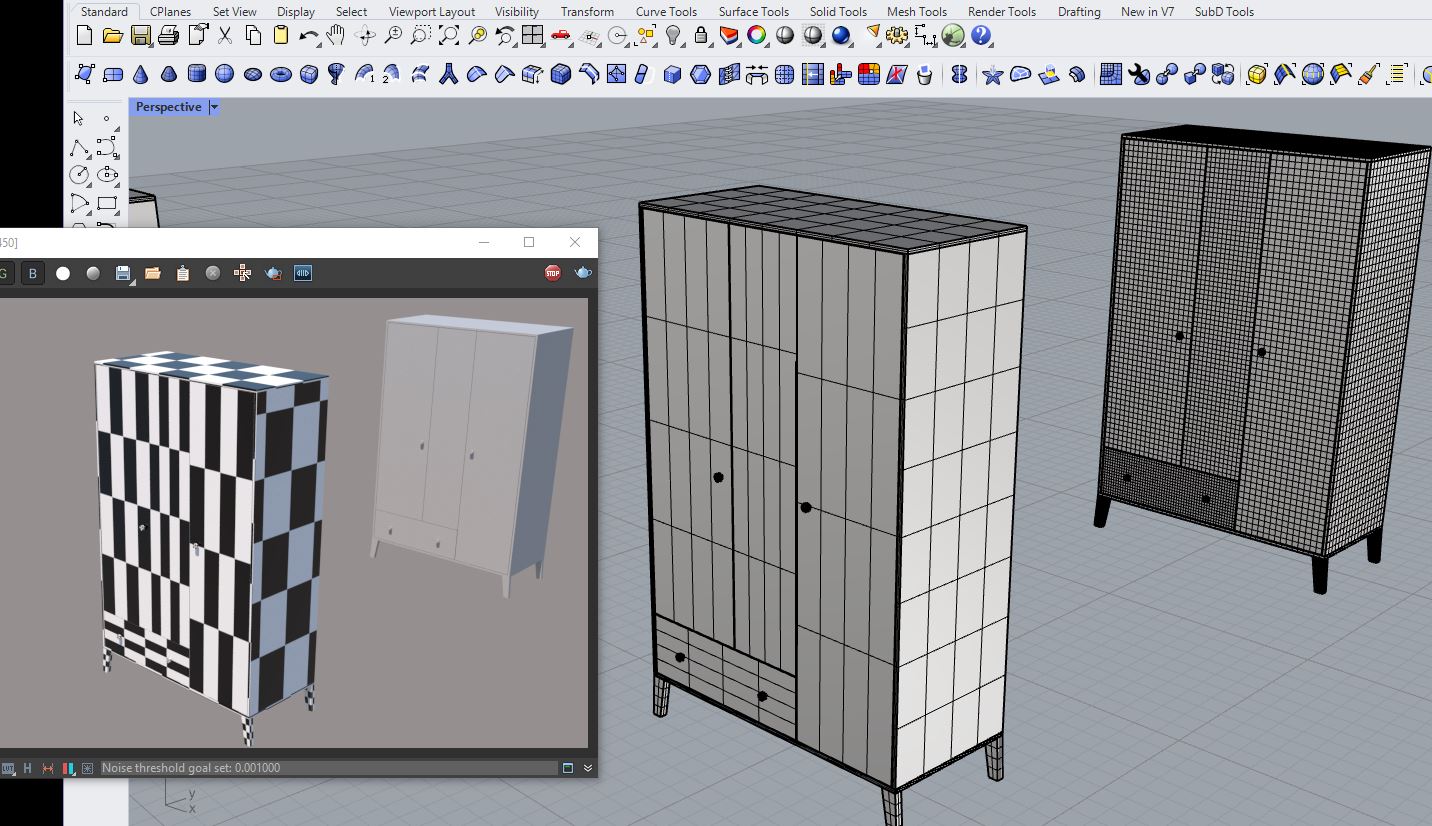Image resolution: width=1432 pixels, height=826 pixels.
Task: Toggle the blue channel B button
Action: (33, 273)
